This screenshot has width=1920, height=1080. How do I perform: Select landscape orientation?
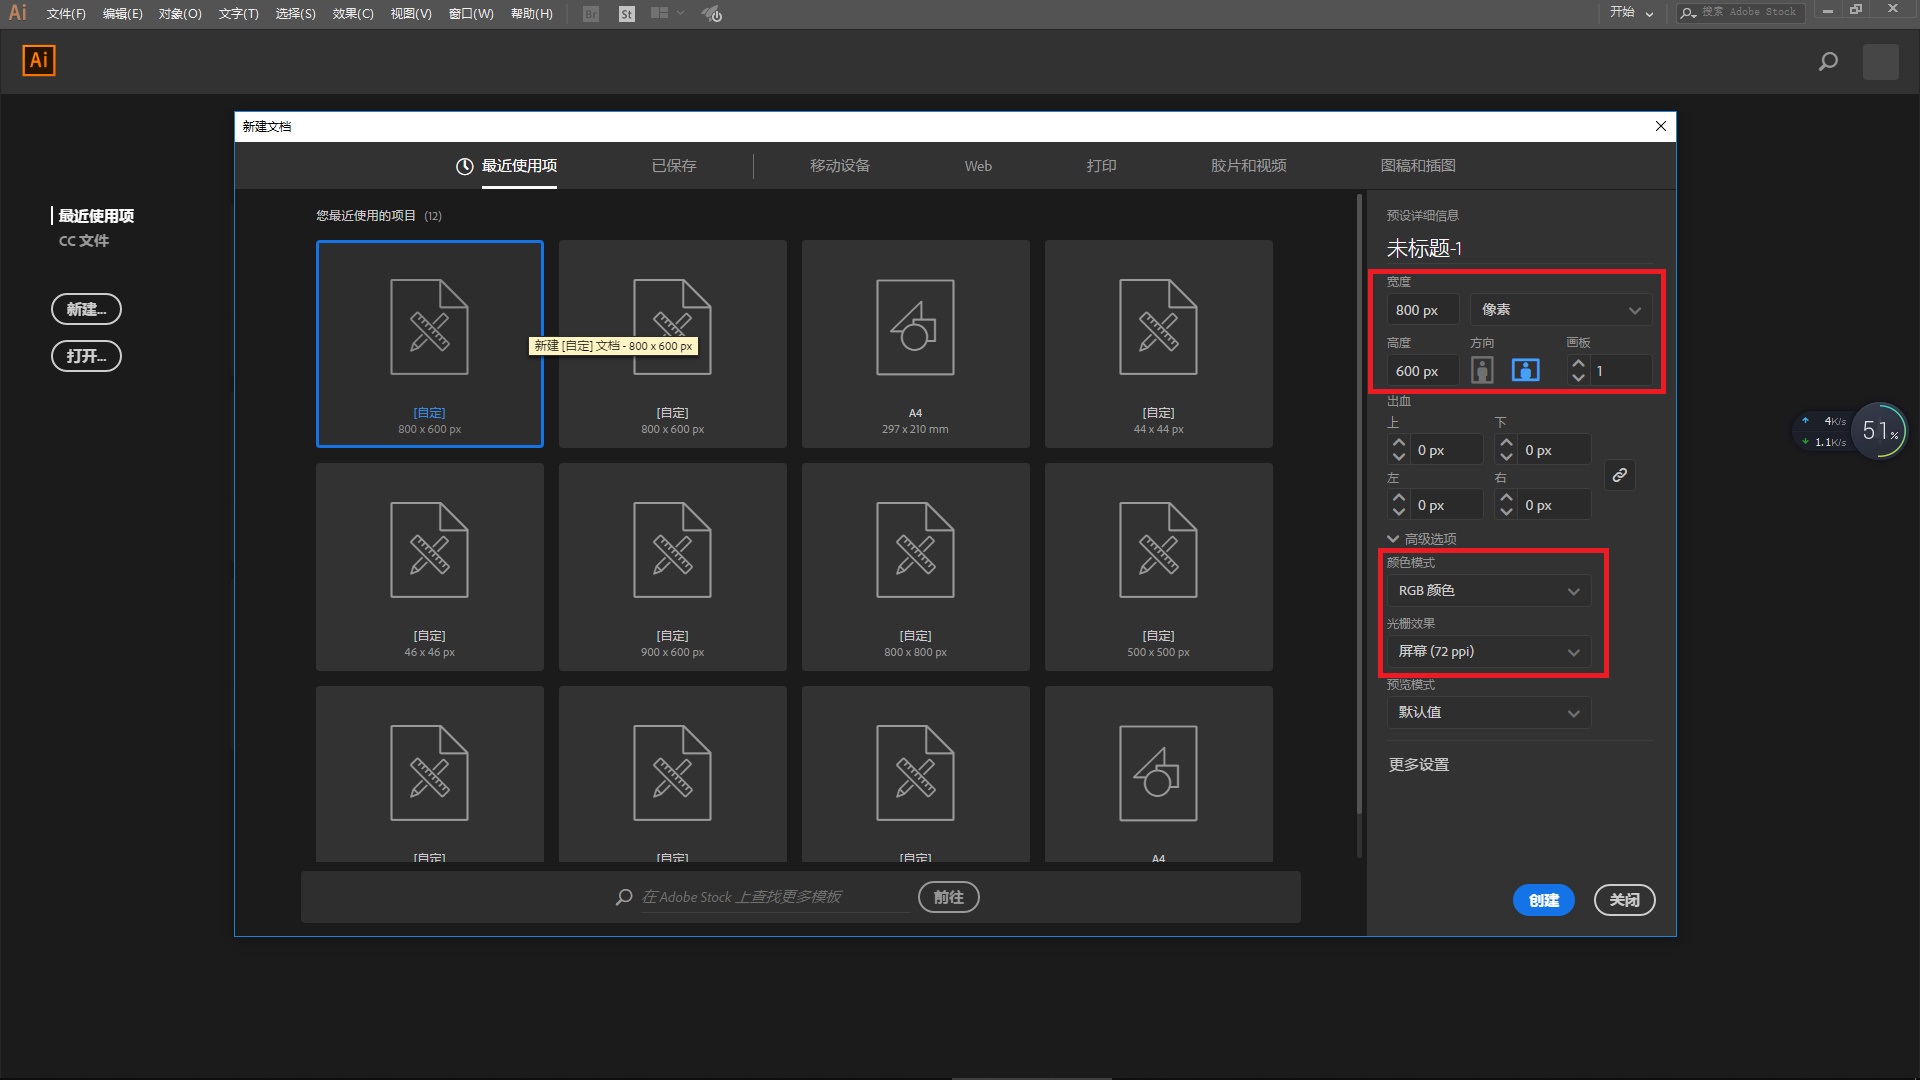1525,371
